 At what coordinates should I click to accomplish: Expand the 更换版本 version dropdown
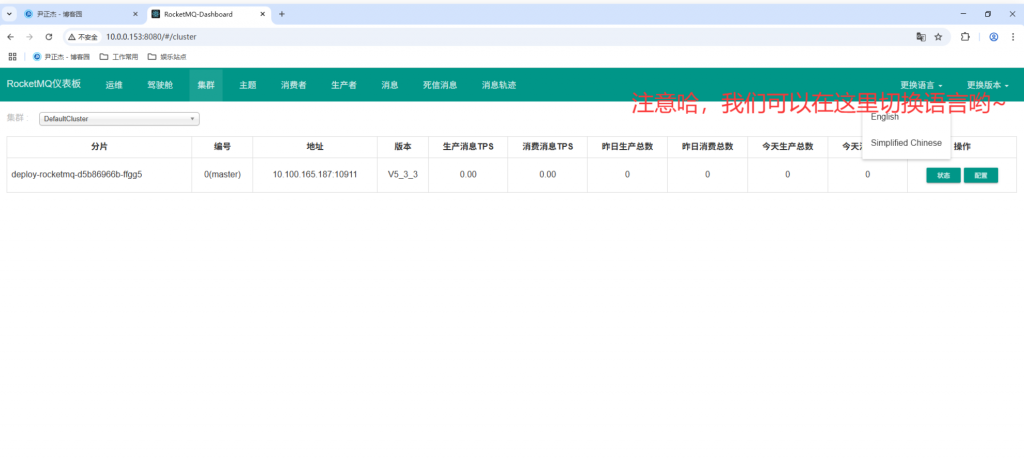(x=987, y=85)
